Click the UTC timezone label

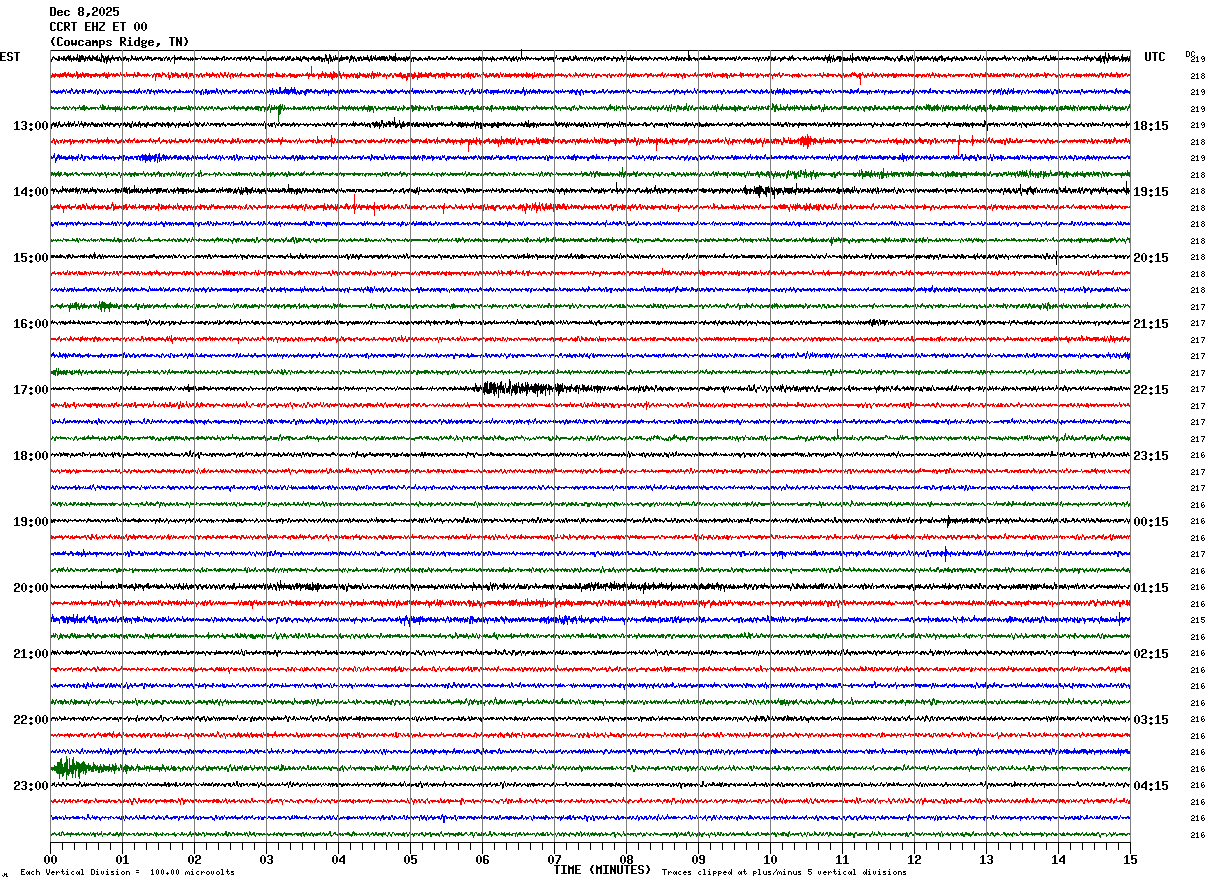click(1155, 57)
